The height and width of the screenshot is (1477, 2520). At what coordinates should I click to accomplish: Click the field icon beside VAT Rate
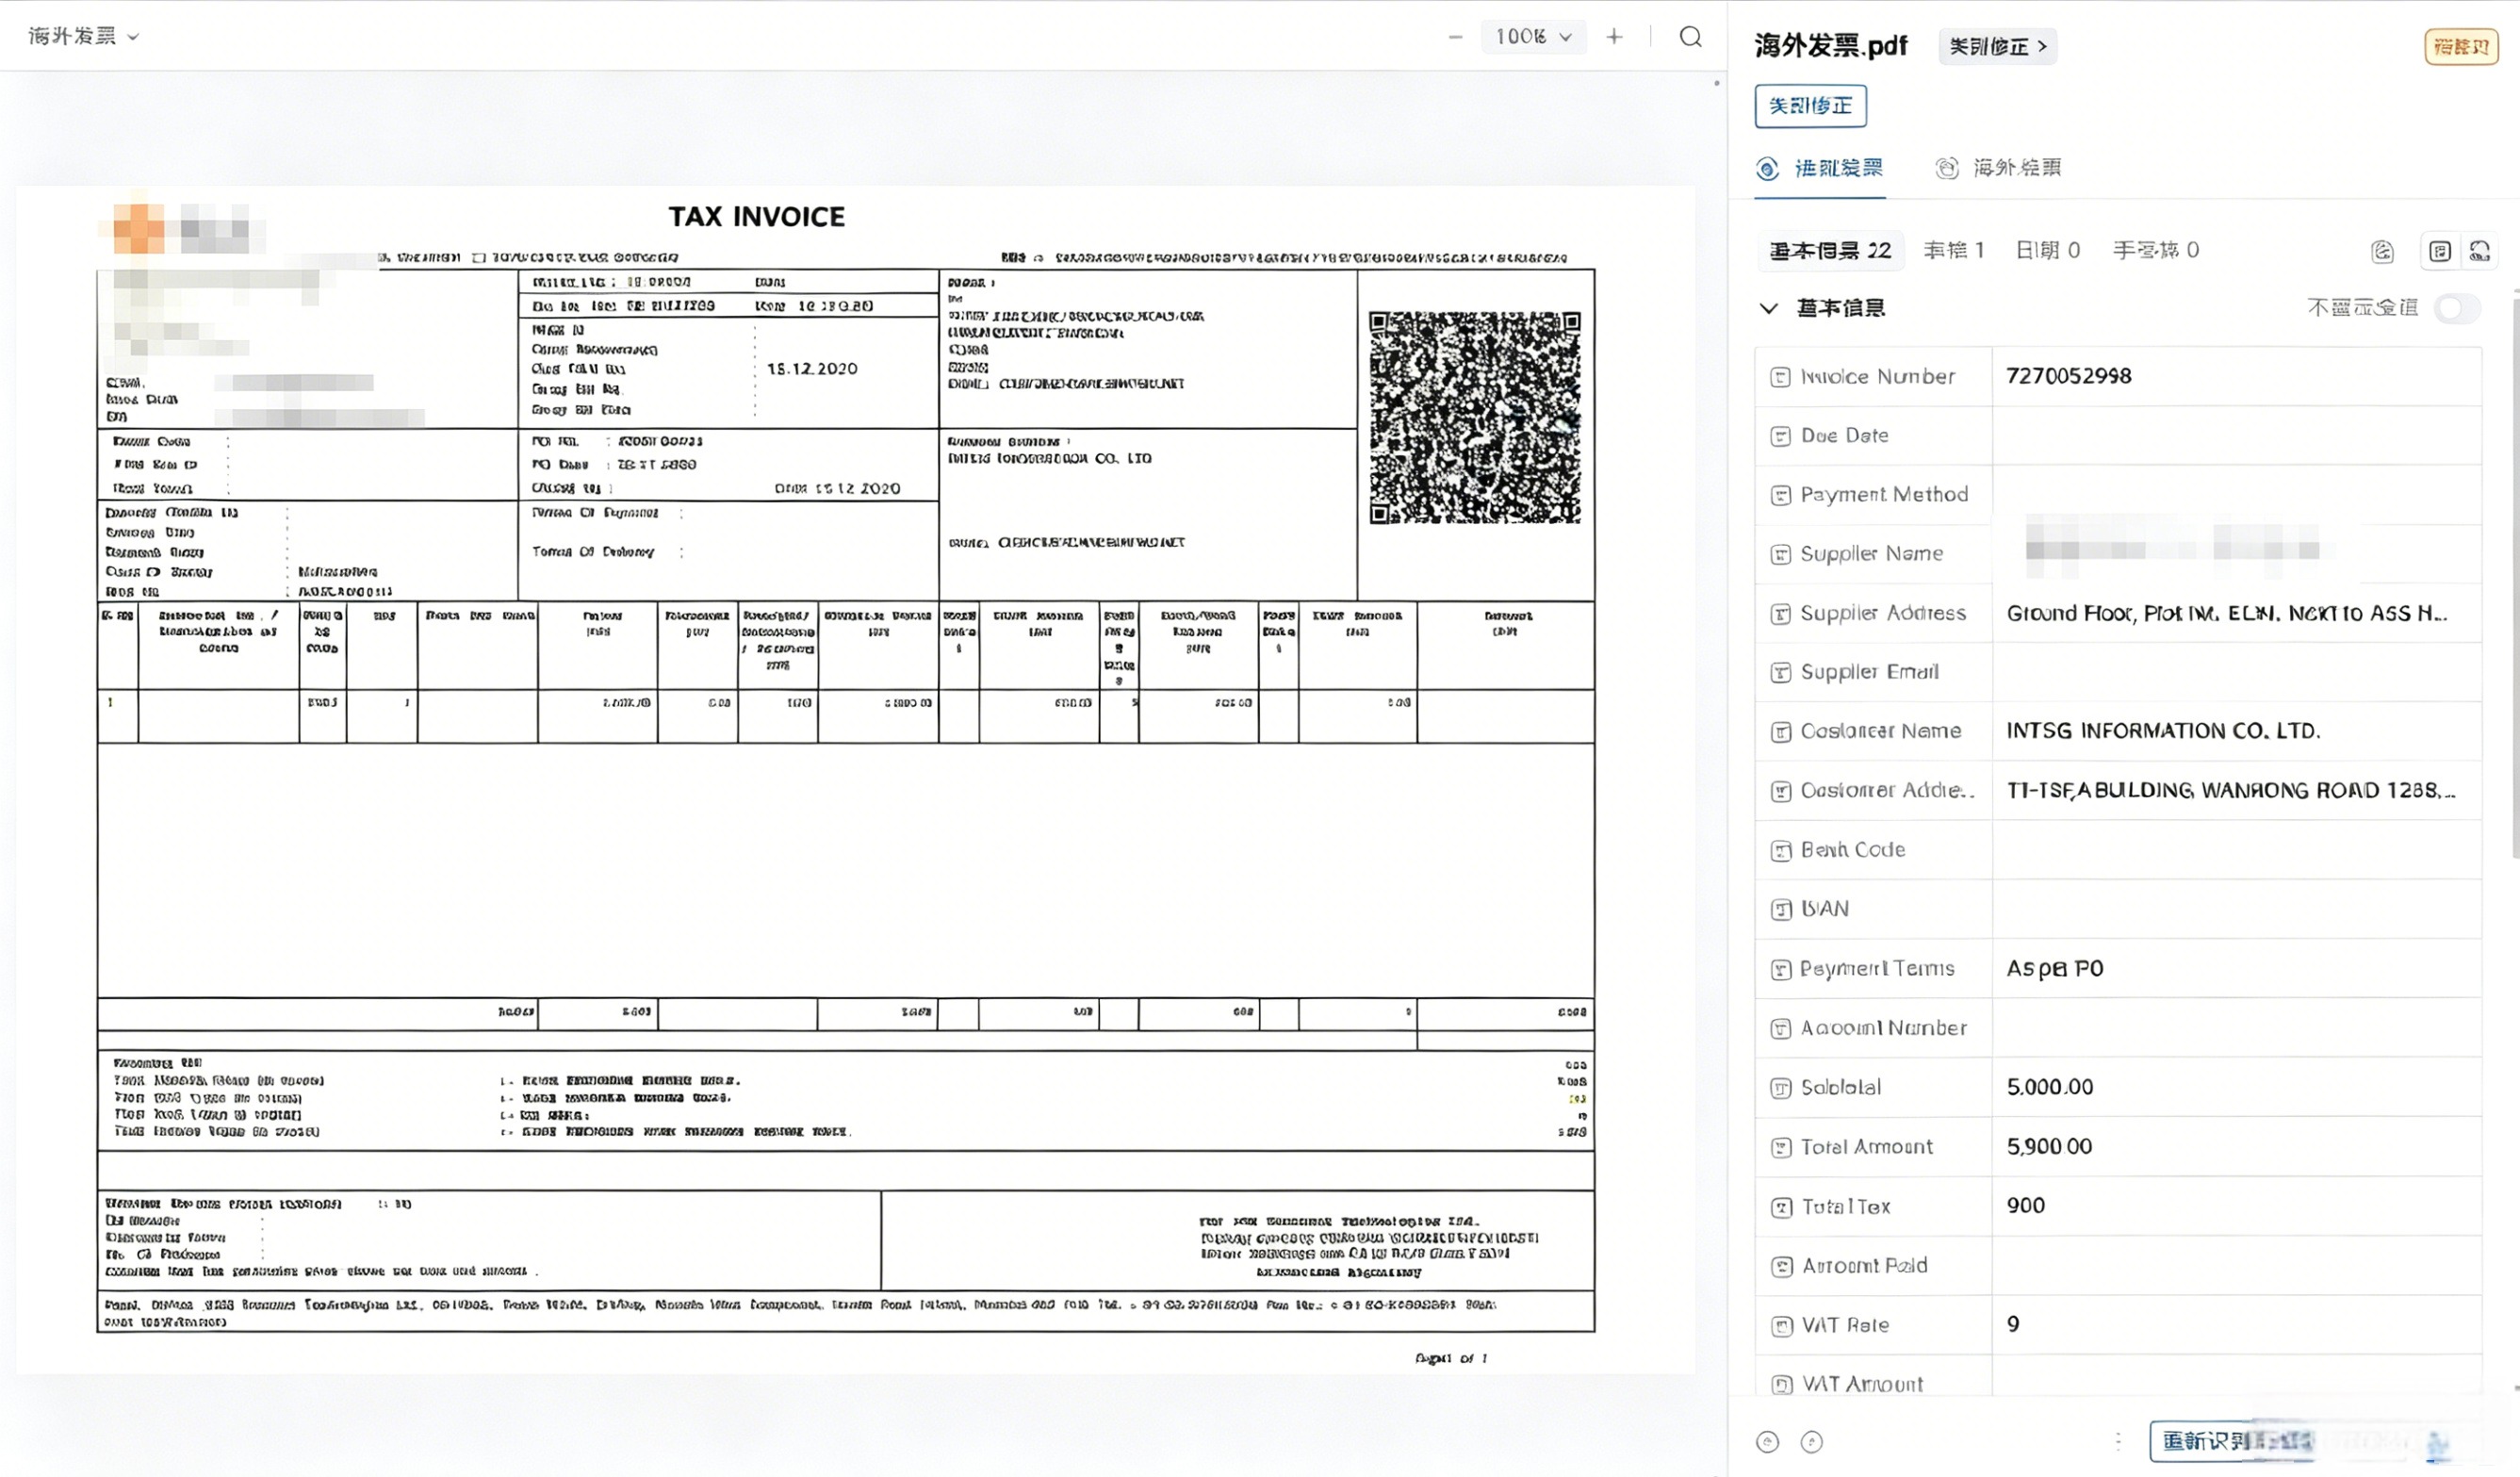pyautogui.click(x=1780, y=1326)
